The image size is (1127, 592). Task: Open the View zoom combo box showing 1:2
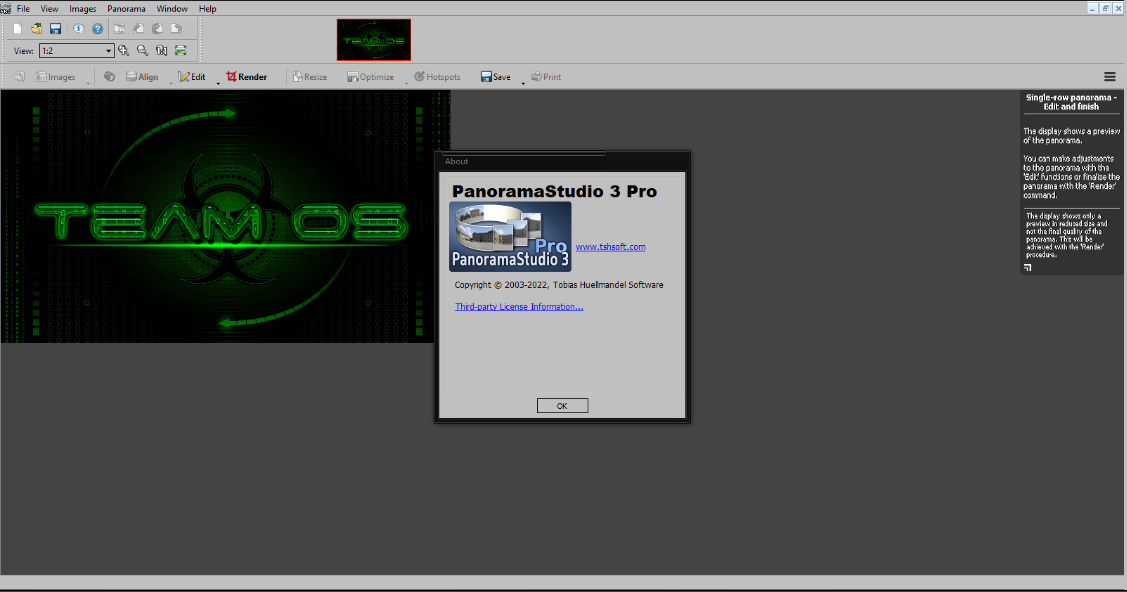[76, 50]
